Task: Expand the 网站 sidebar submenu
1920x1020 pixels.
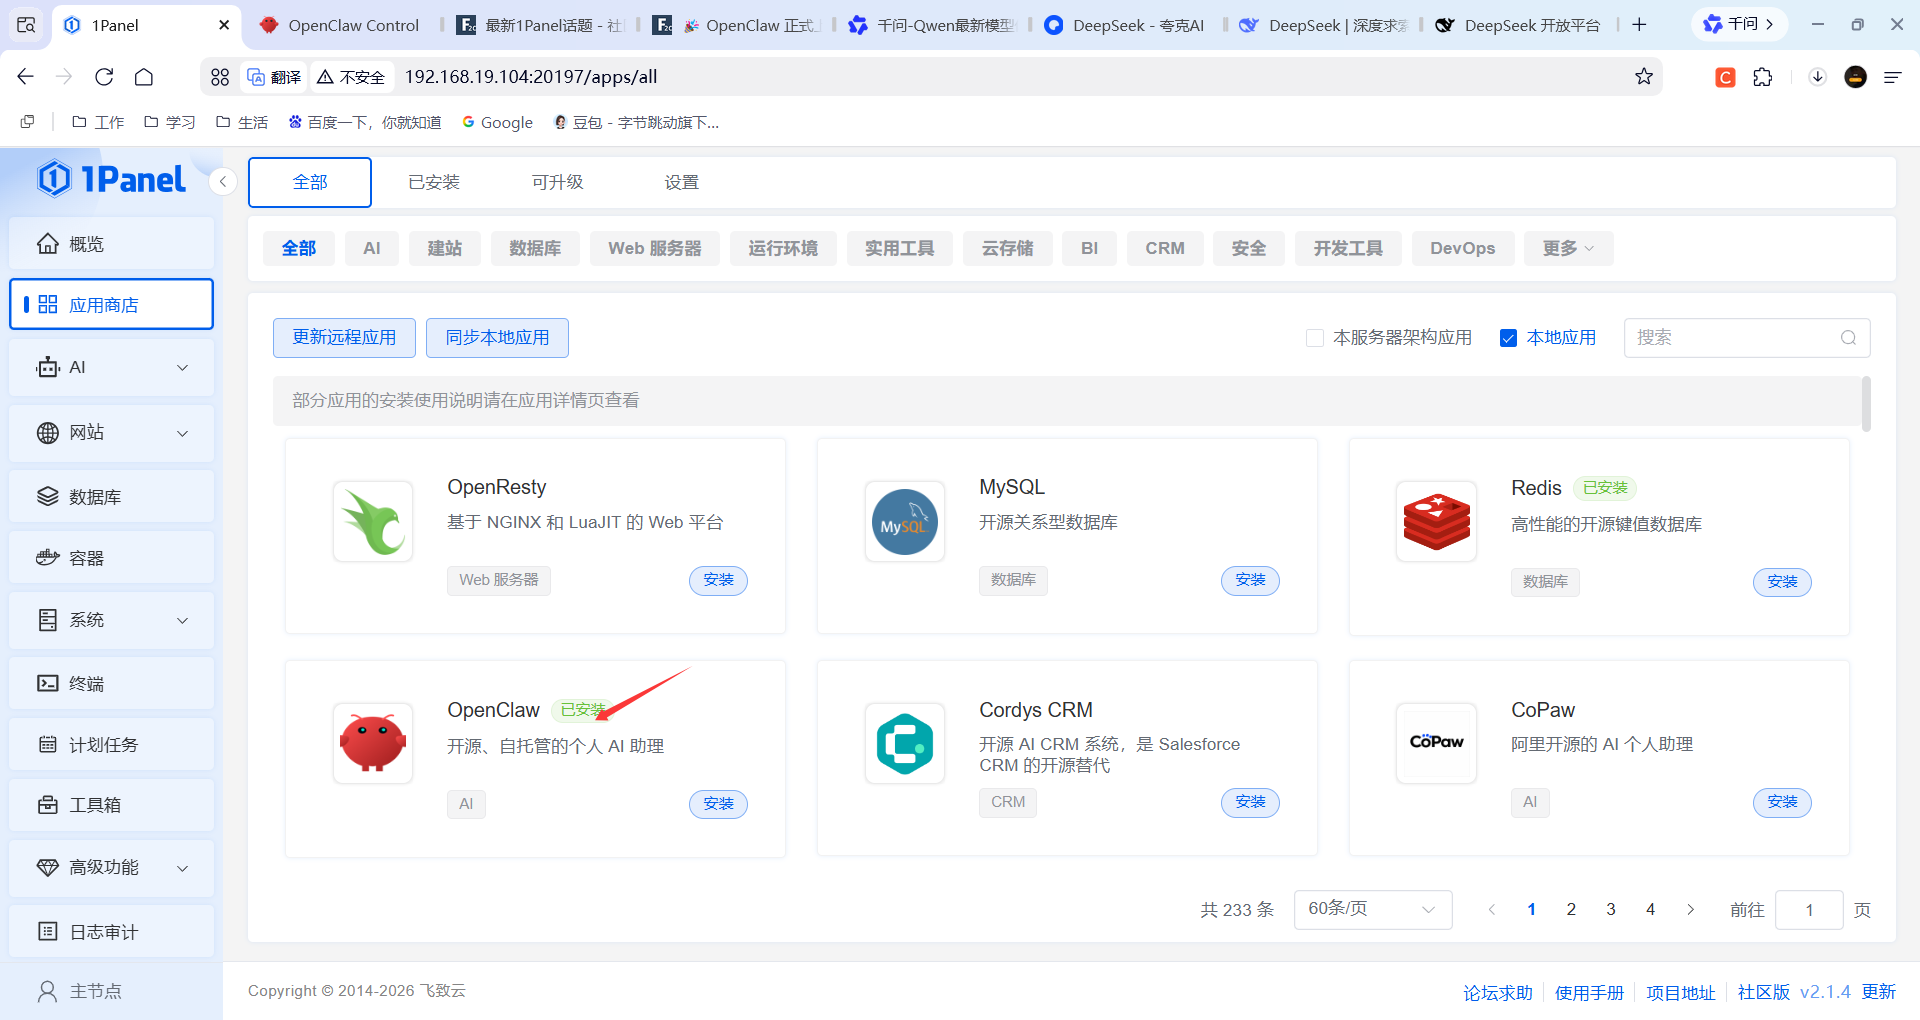Action: pyautogui.click(x=84, y=433)
